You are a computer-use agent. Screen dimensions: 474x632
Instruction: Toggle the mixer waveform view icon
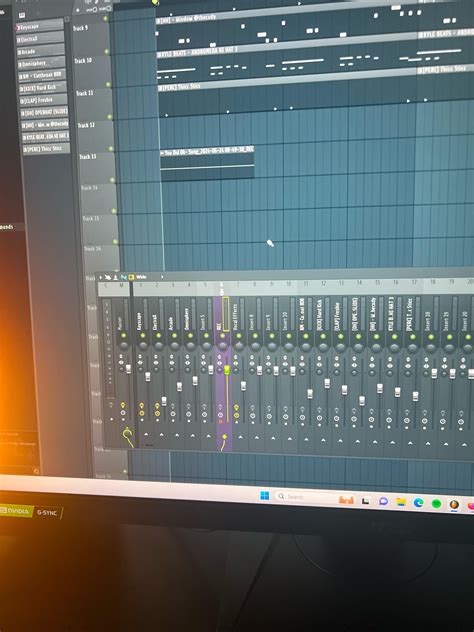[x=123, y=277]
